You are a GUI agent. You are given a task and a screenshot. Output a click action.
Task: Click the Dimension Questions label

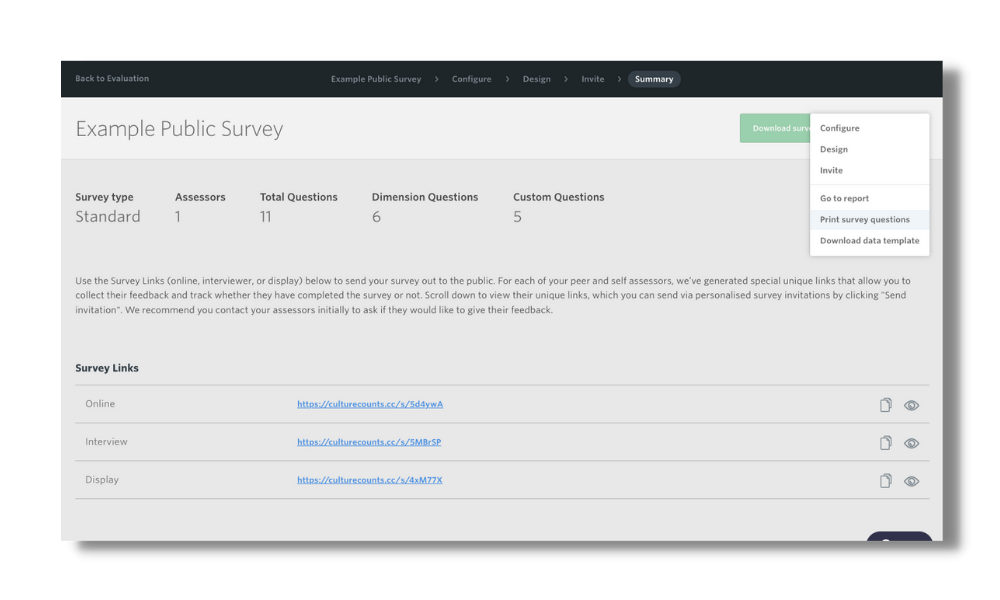coord(425,197)
